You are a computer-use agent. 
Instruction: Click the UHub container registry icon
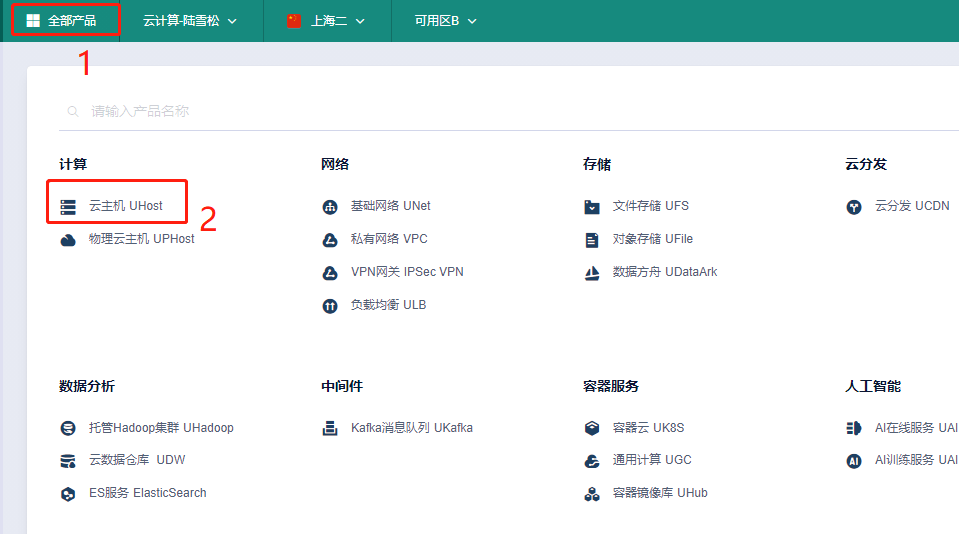592,494
